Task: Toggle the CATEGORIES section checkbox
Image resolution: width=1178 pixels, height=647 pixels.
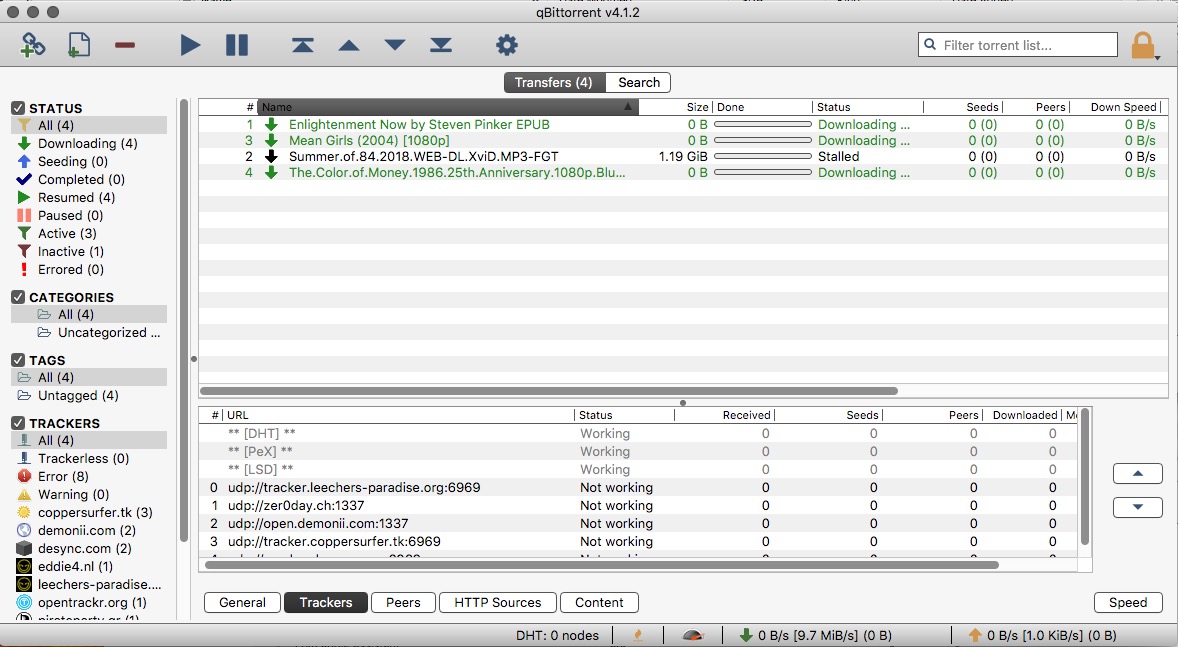Action: (x=18, y=297)
